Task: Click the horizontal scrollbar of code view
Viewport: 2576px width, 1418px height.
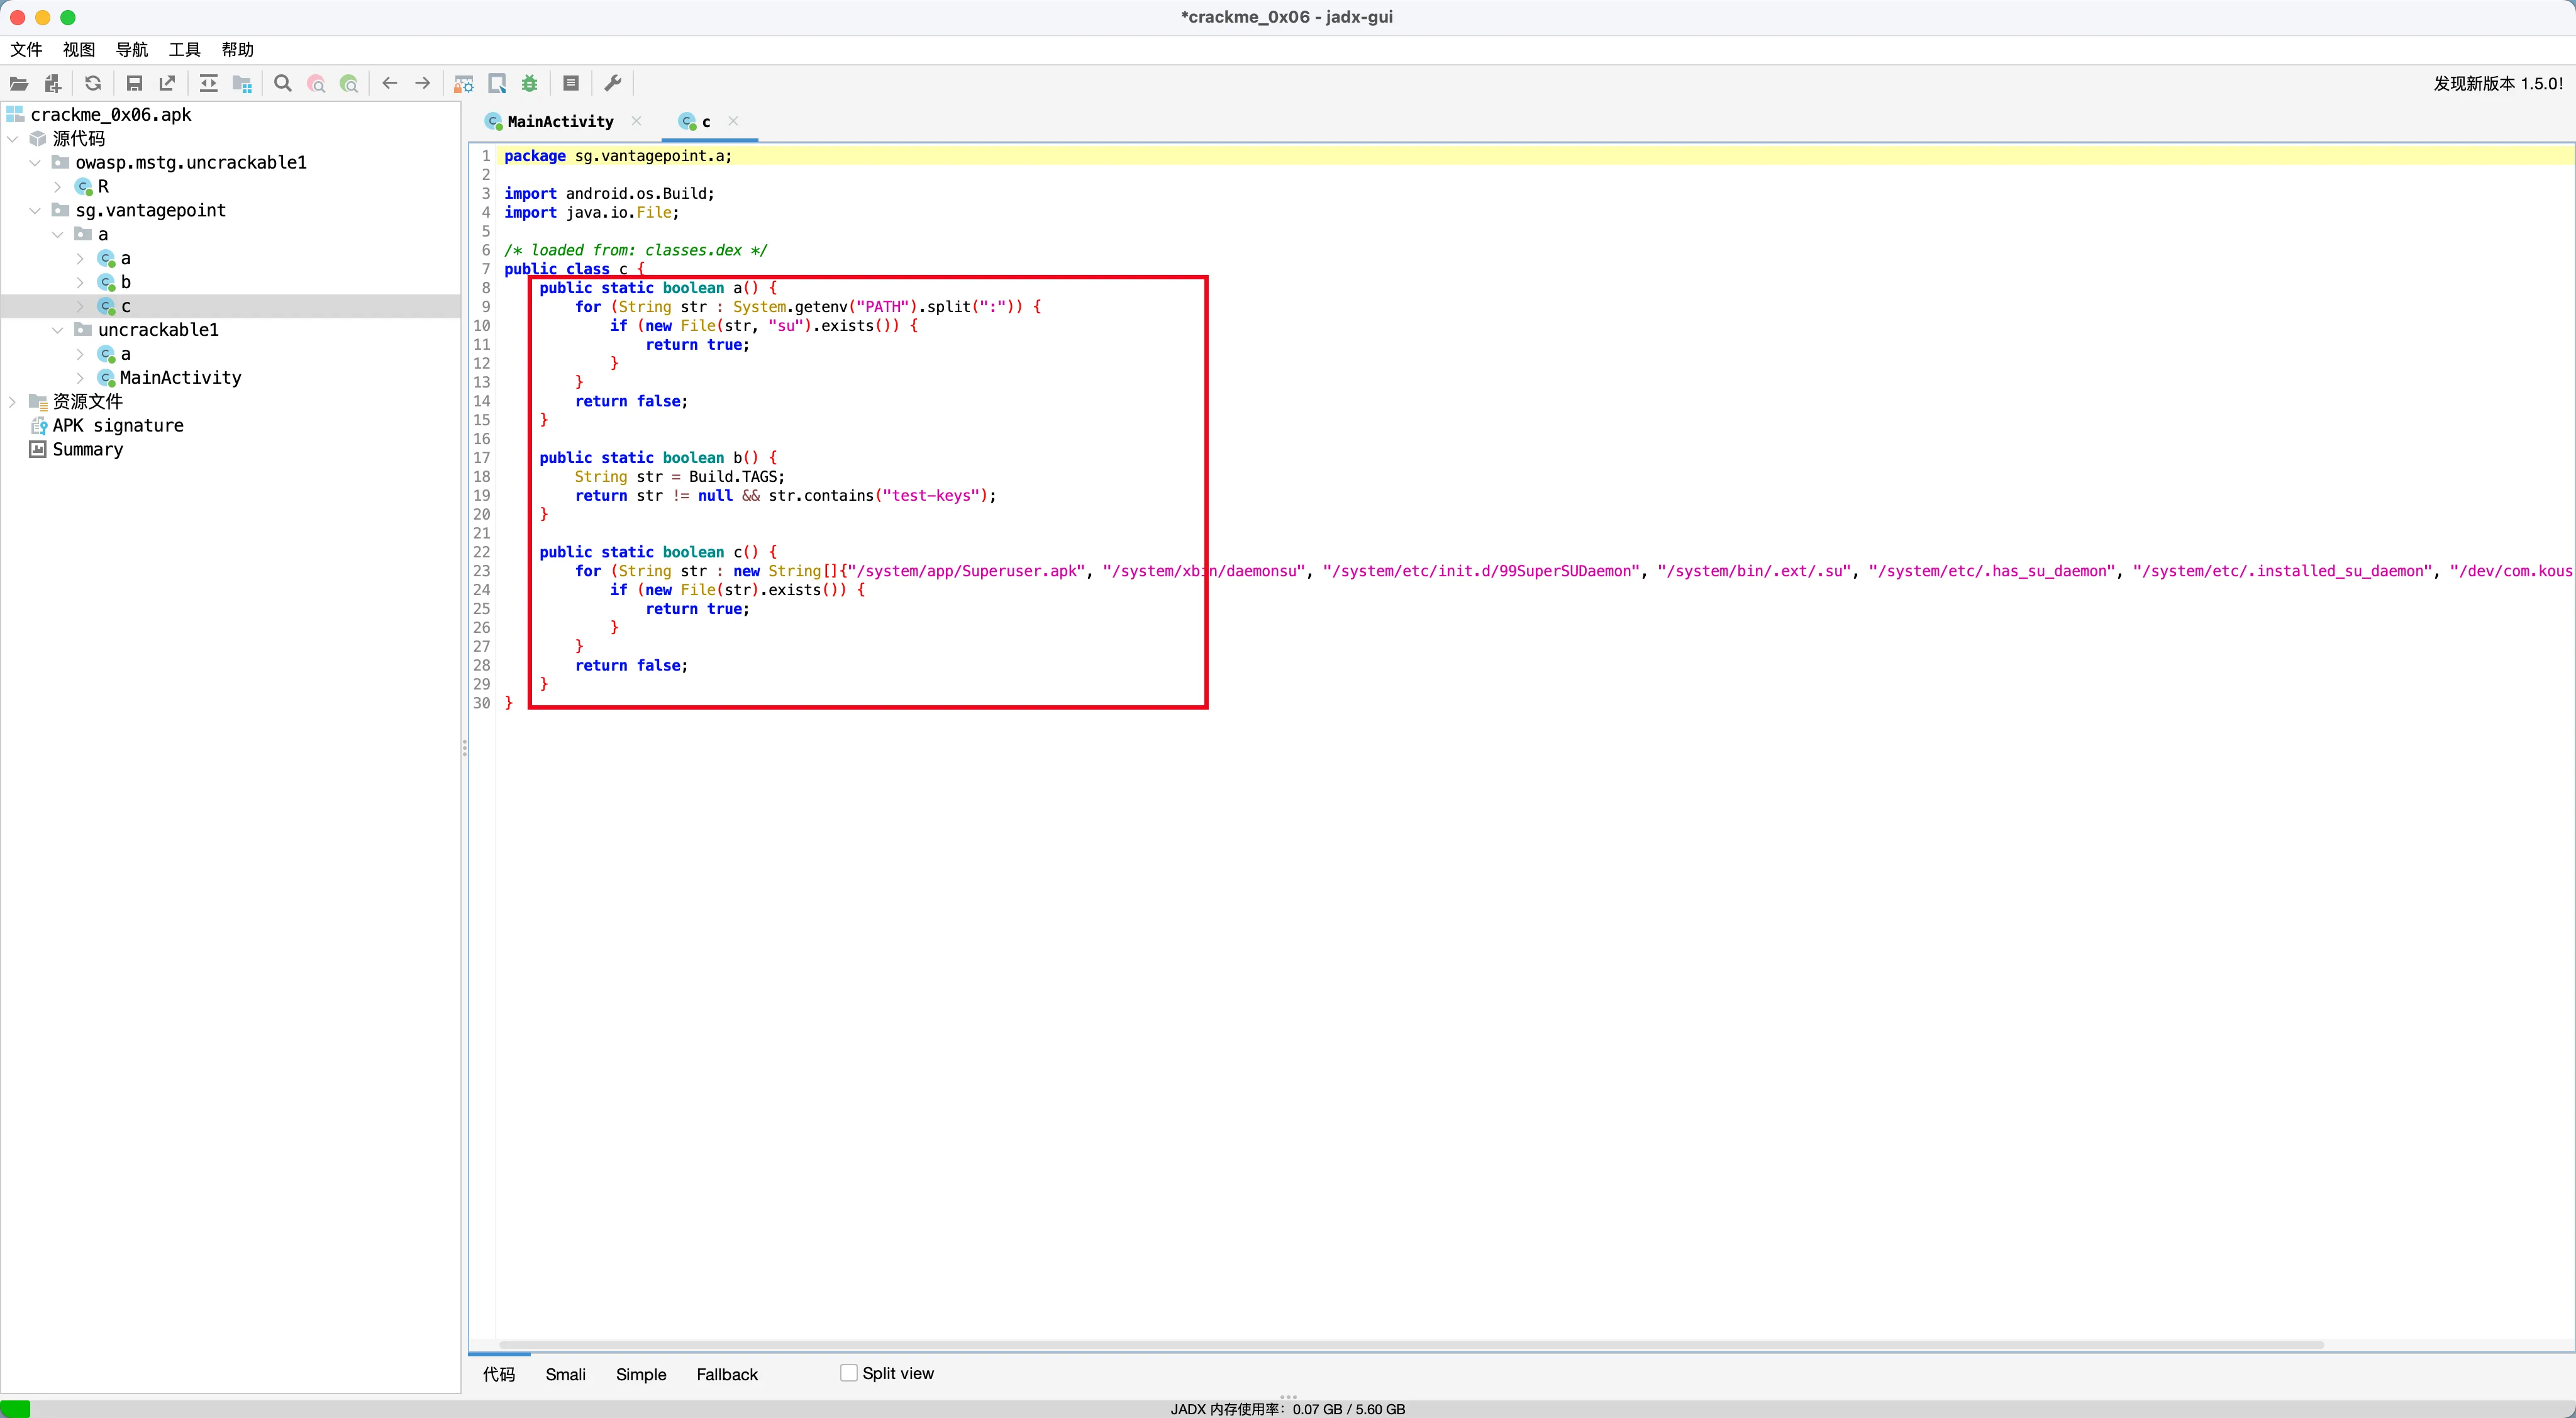Action: (1400, 1344)
